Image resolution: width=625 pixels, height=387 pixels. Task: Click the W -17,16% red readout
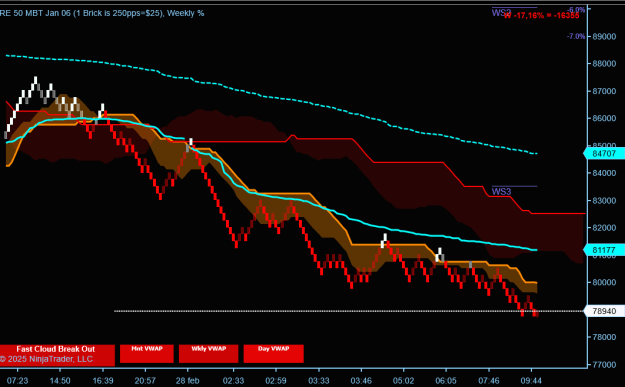point(541,16)
